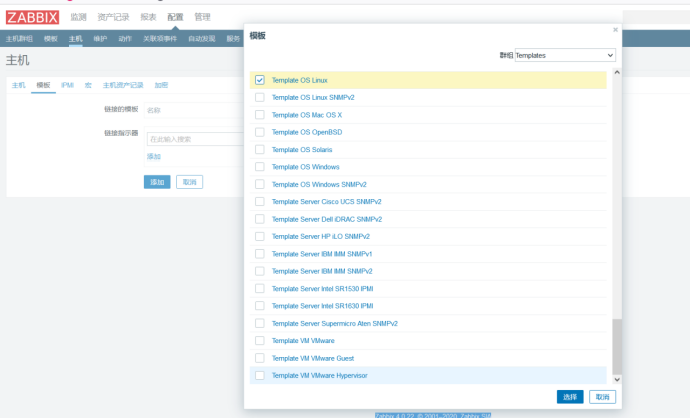Click the ZABBIX logo
Image resolution: width=691 pixels, height=418 pixels.
click(x=32, y=17)
